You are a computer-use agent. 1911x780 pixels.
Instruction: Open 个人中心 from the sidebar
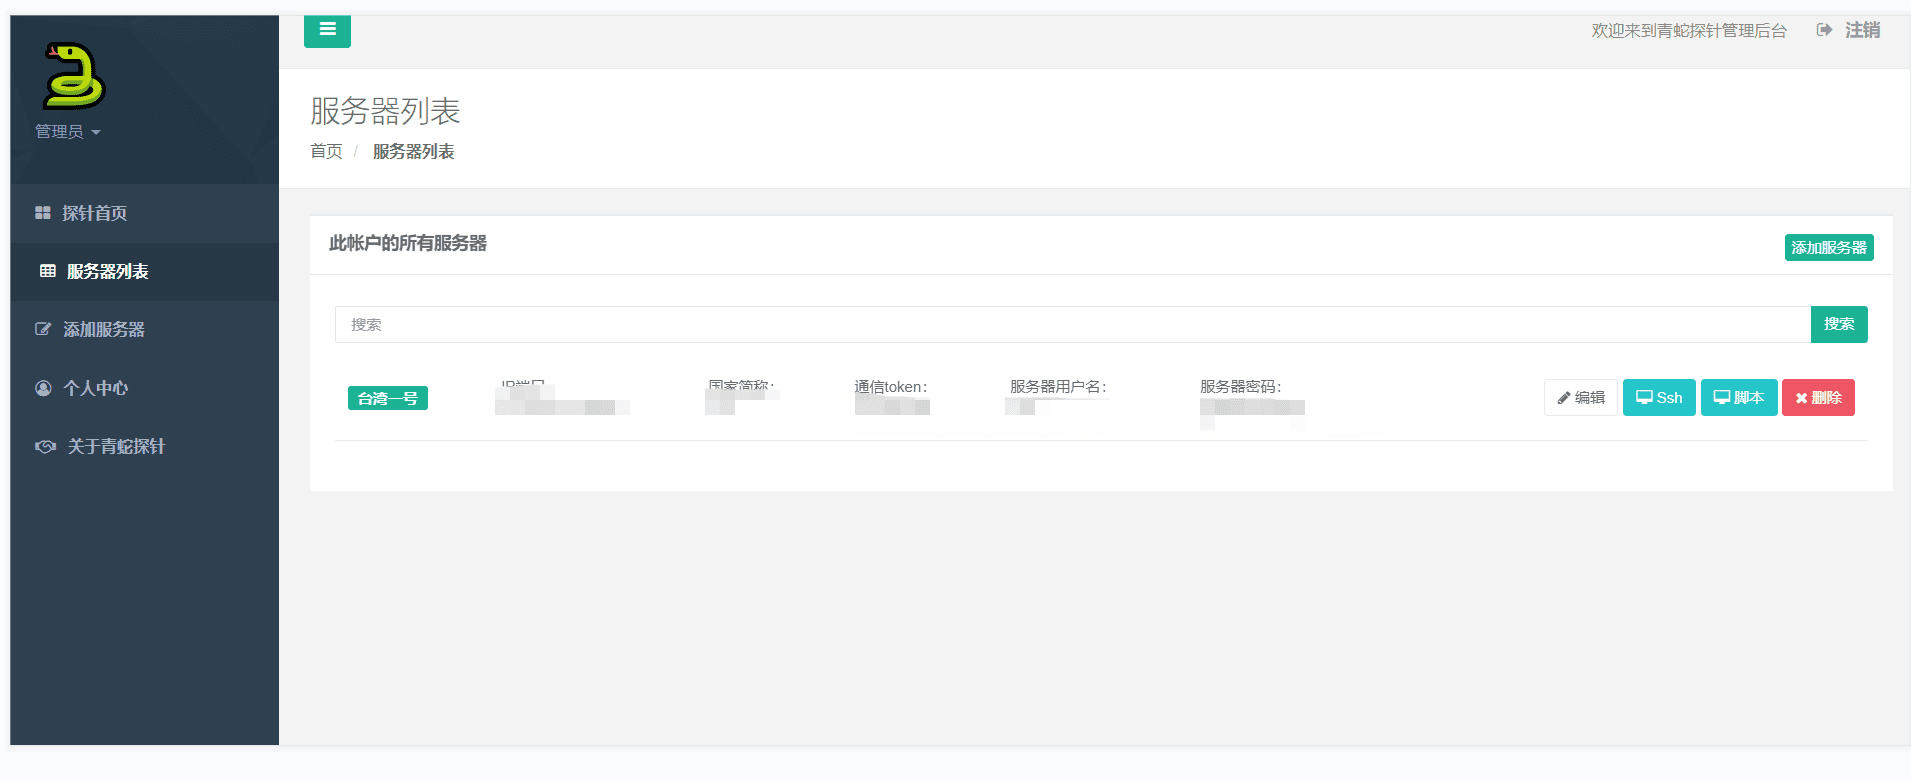point(96,388)
